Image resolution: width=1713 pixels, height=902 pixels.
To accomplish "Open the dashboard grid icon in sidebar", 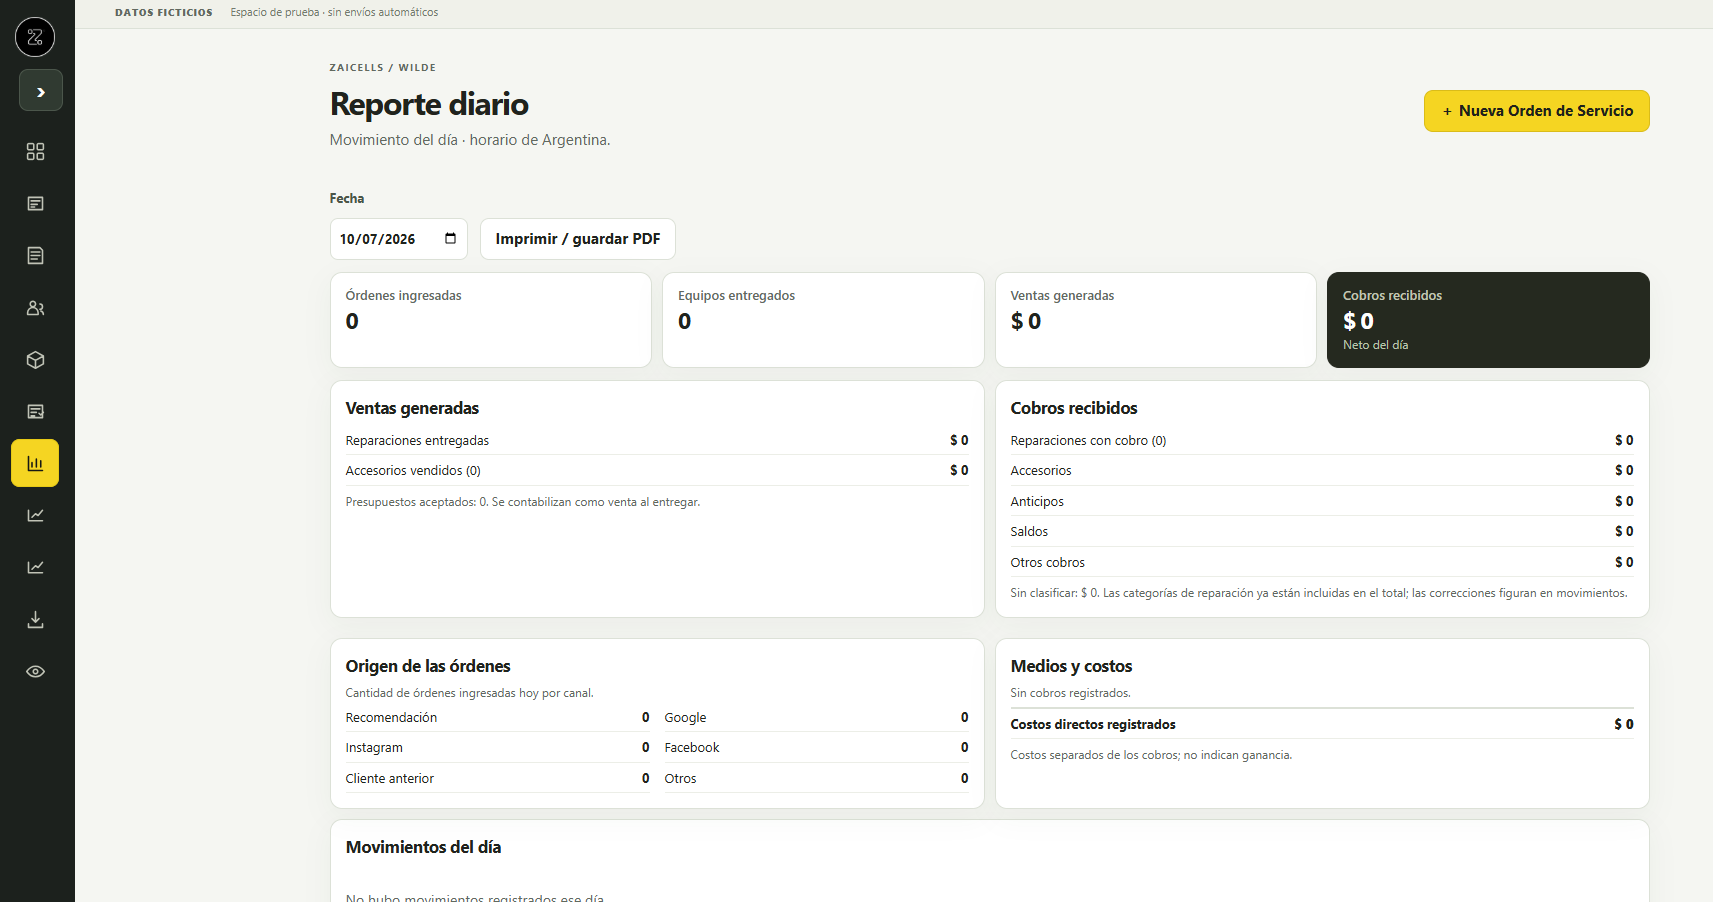I will [x=35, y=151].
